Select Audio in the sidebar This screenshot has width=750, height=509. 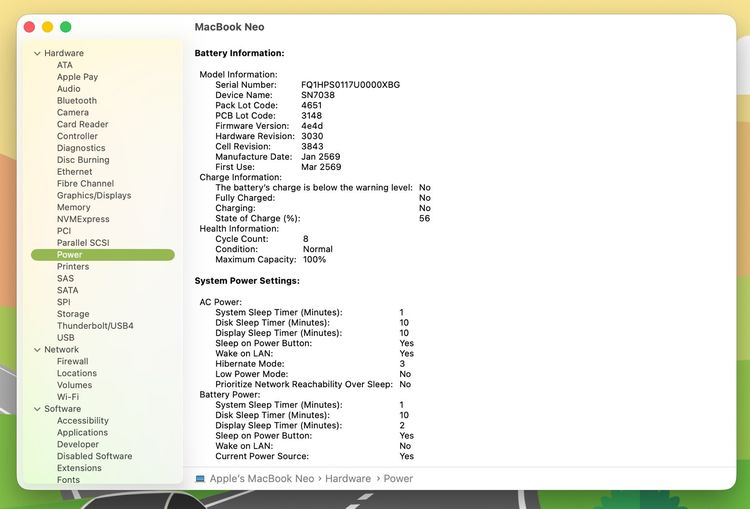pos(68,89)
